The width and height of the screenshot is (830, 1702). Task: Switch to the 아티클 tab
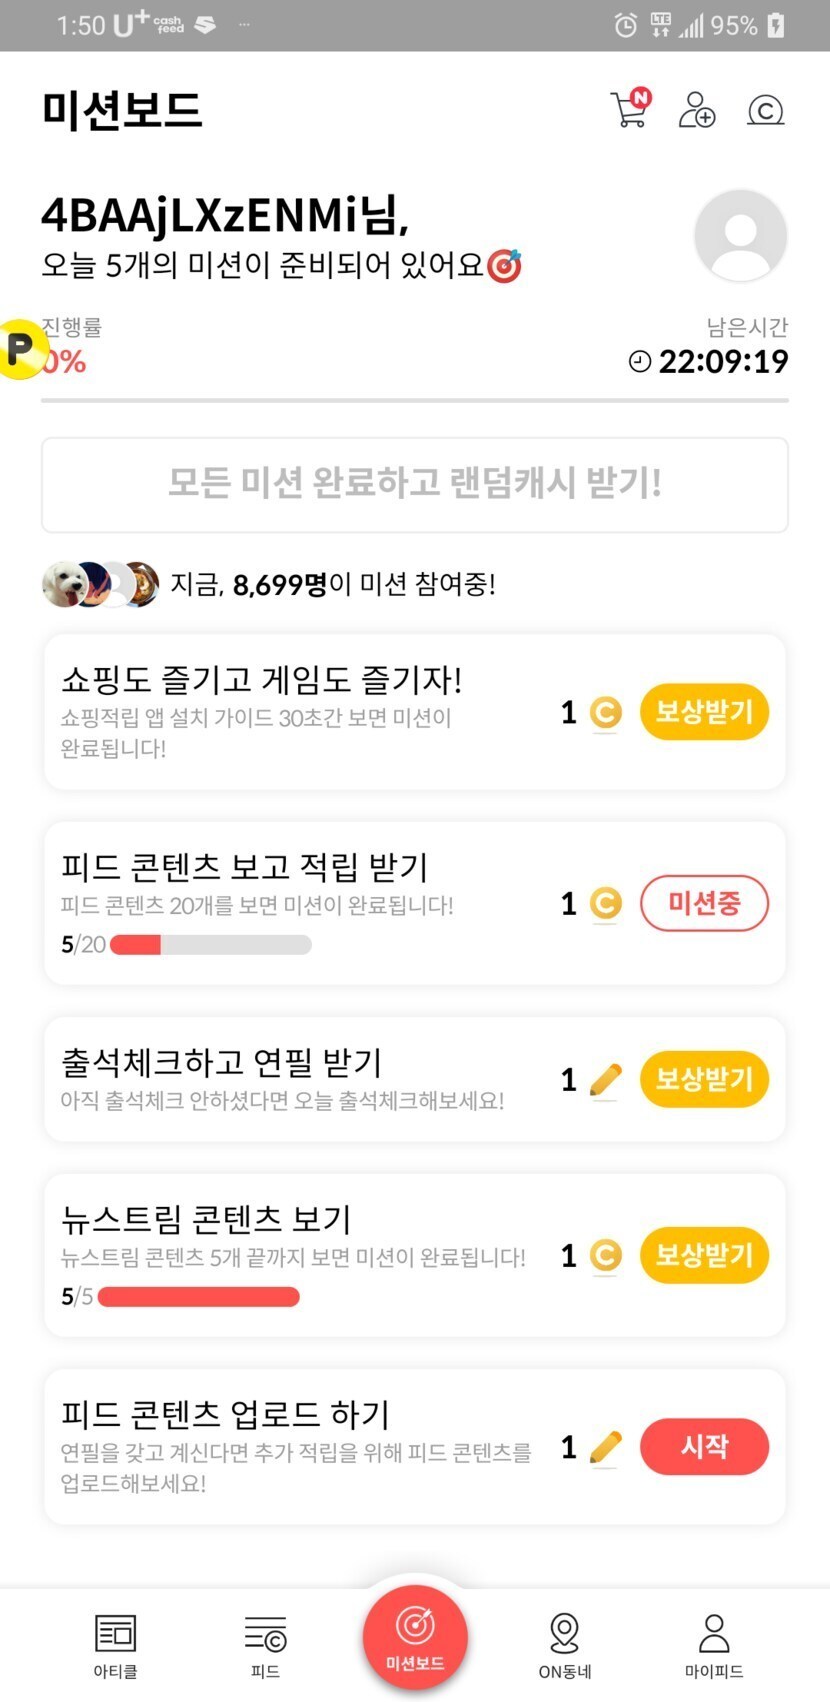(115, 1644)
